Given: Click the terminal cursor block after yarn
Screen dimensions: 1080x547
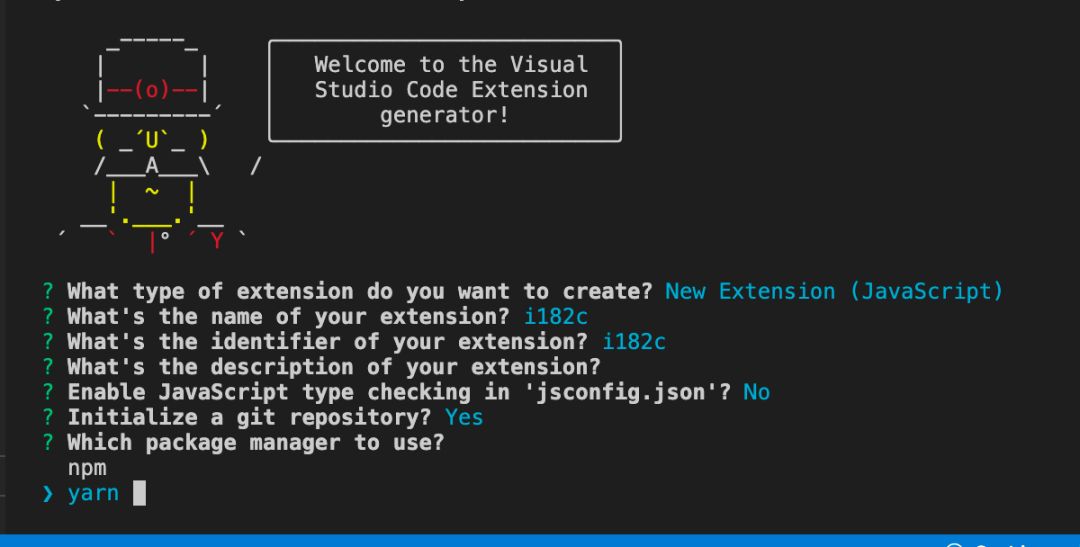Looking at the screenshot, I should point(139,493).
